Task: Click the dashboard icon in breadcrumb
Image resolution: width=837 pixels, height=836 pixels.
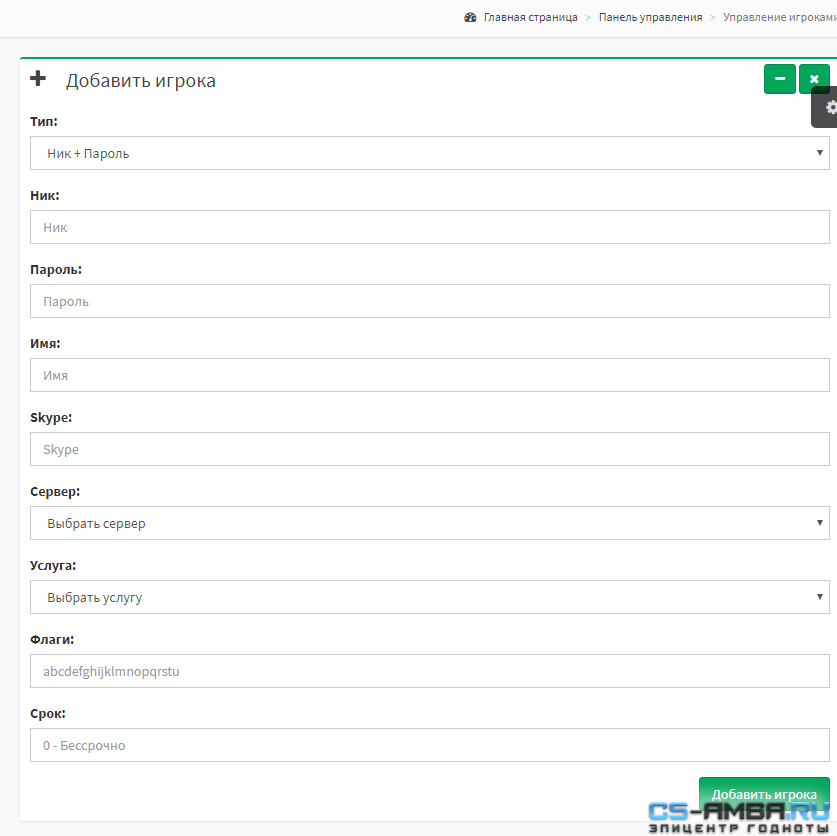Action: click(470, 17)
